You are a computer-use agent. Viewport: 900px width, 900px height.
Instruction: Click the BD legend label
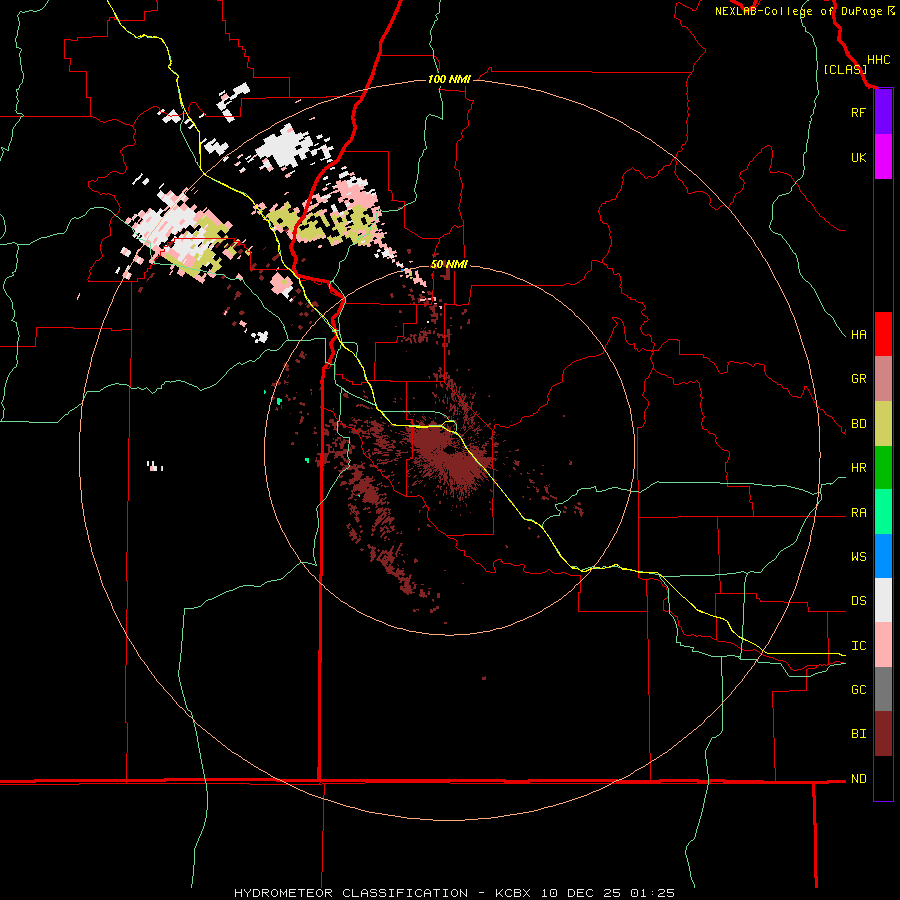coord(858,424)
